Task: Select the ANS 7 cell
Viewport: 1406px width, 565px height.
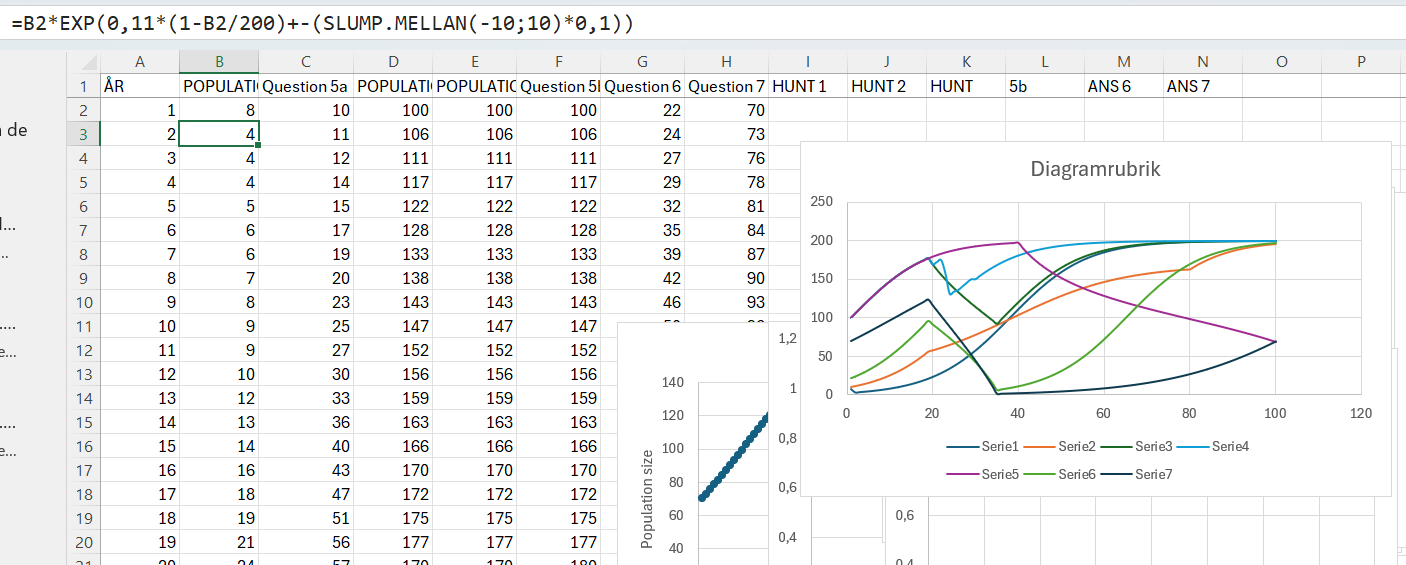Action: click(x=1202, y=86)
